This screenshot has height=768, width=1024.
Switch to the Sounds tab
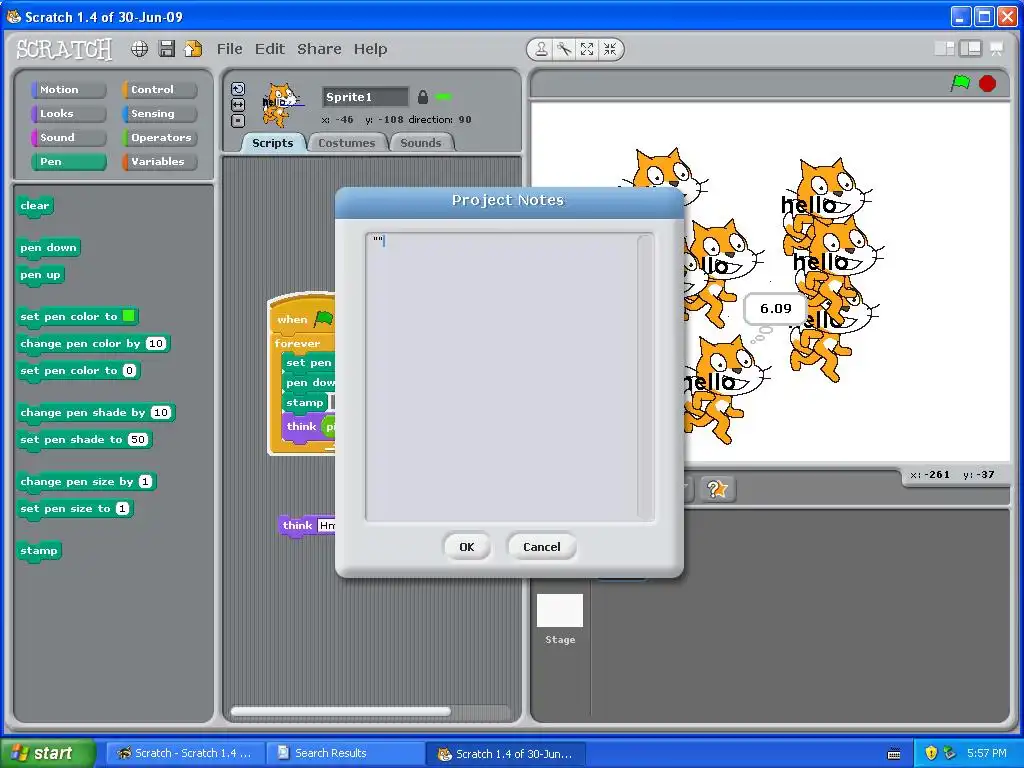[421, 143]
